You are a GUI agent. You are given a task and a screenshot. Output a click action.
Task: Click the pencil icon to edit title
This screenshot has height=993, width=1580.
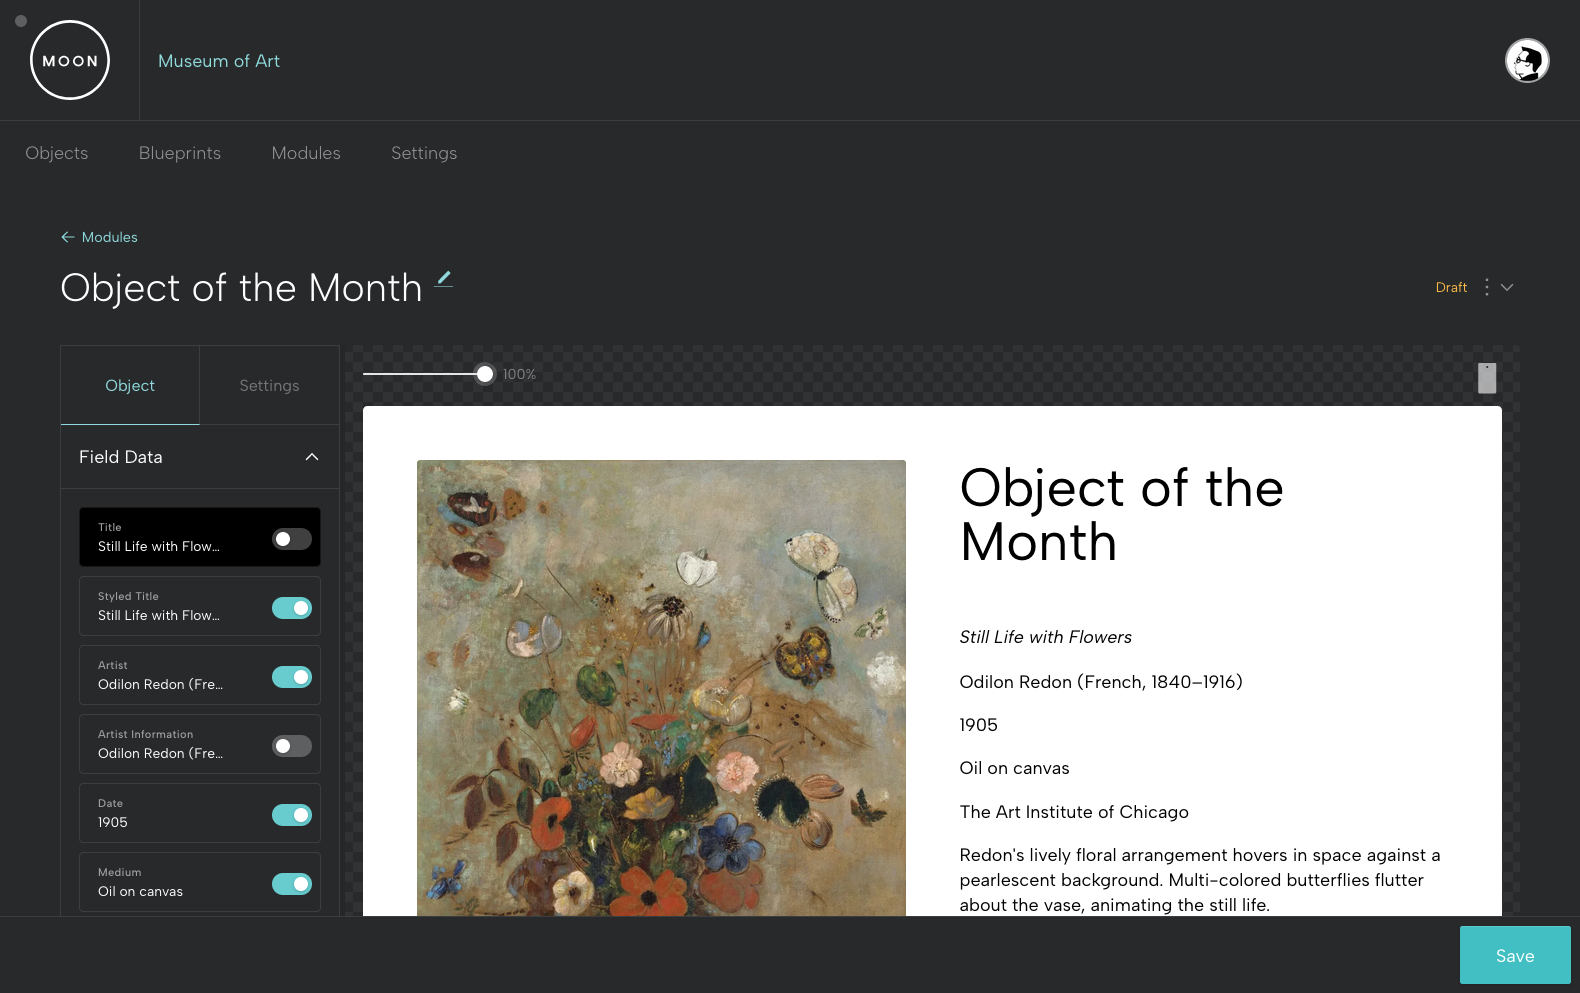tap(444, 279)
